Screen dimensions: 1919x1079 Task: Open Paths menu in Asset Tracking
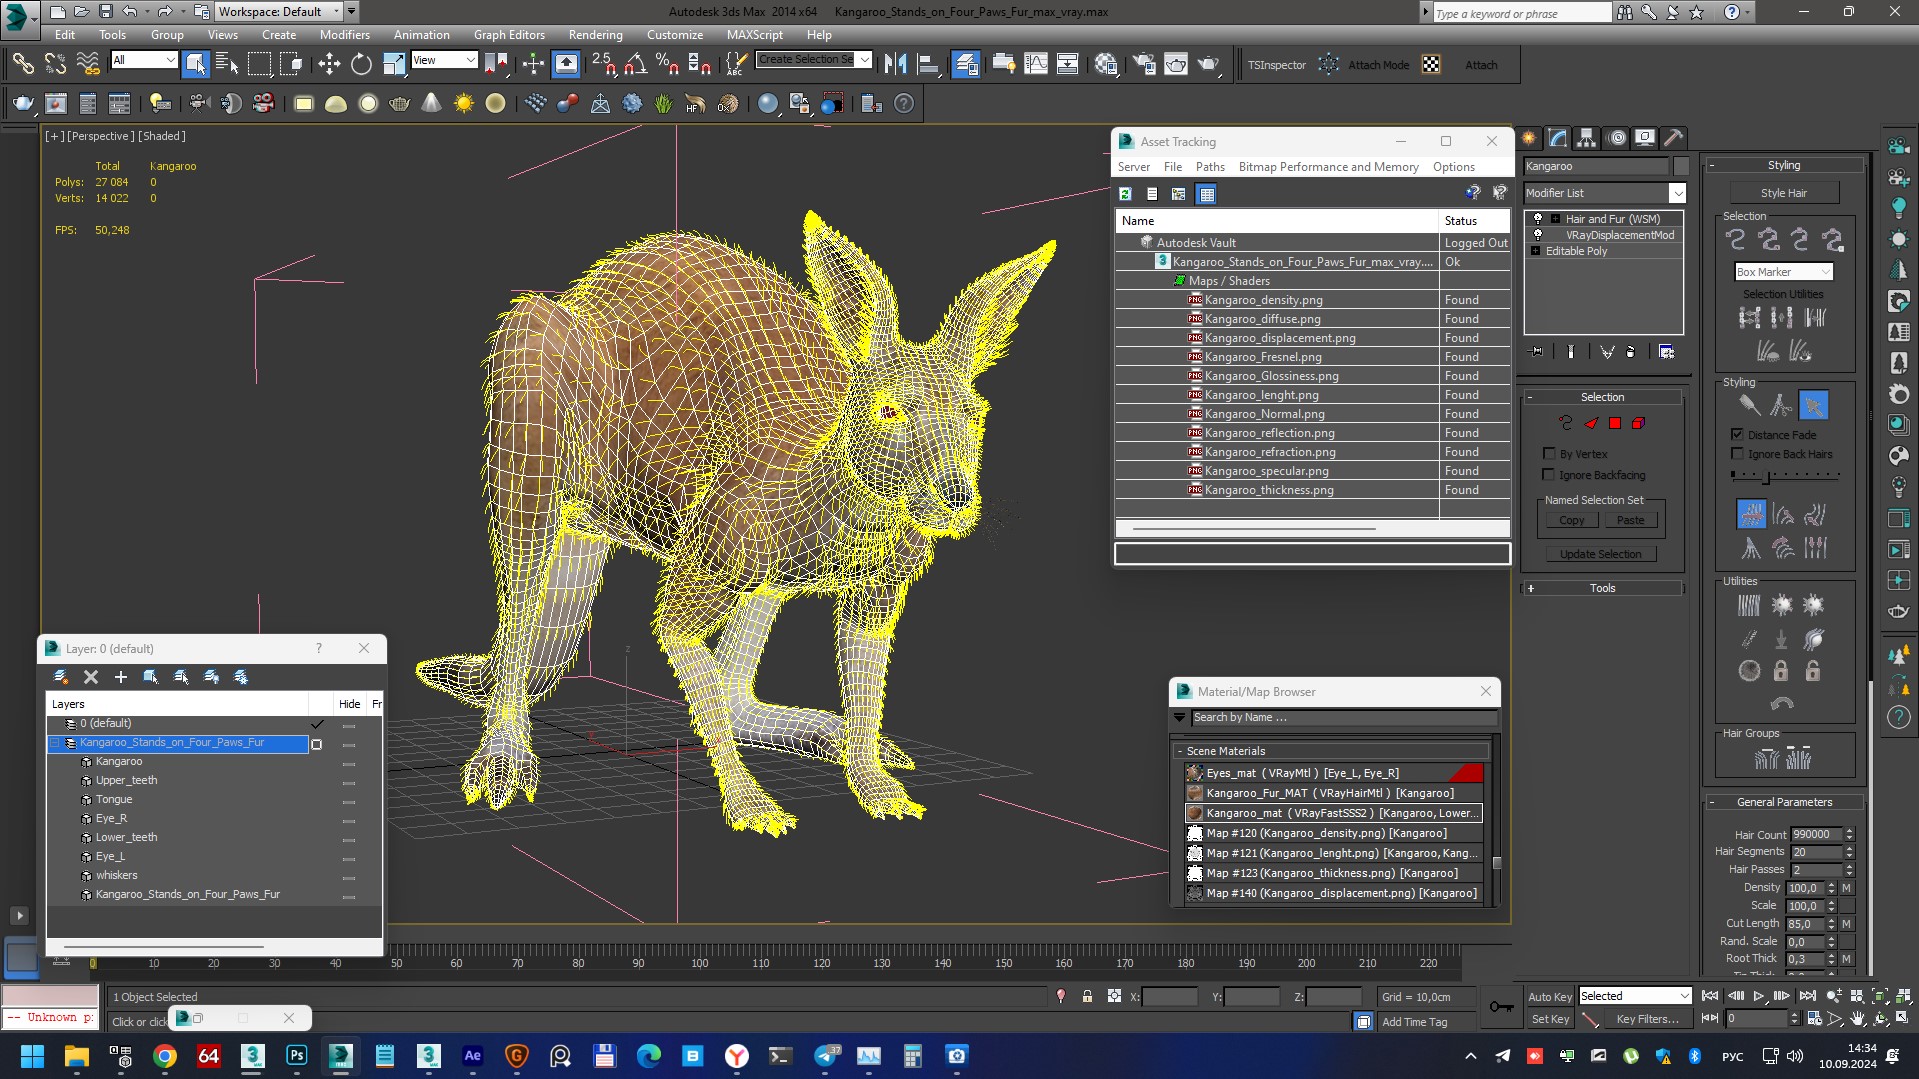point(1209,167)
